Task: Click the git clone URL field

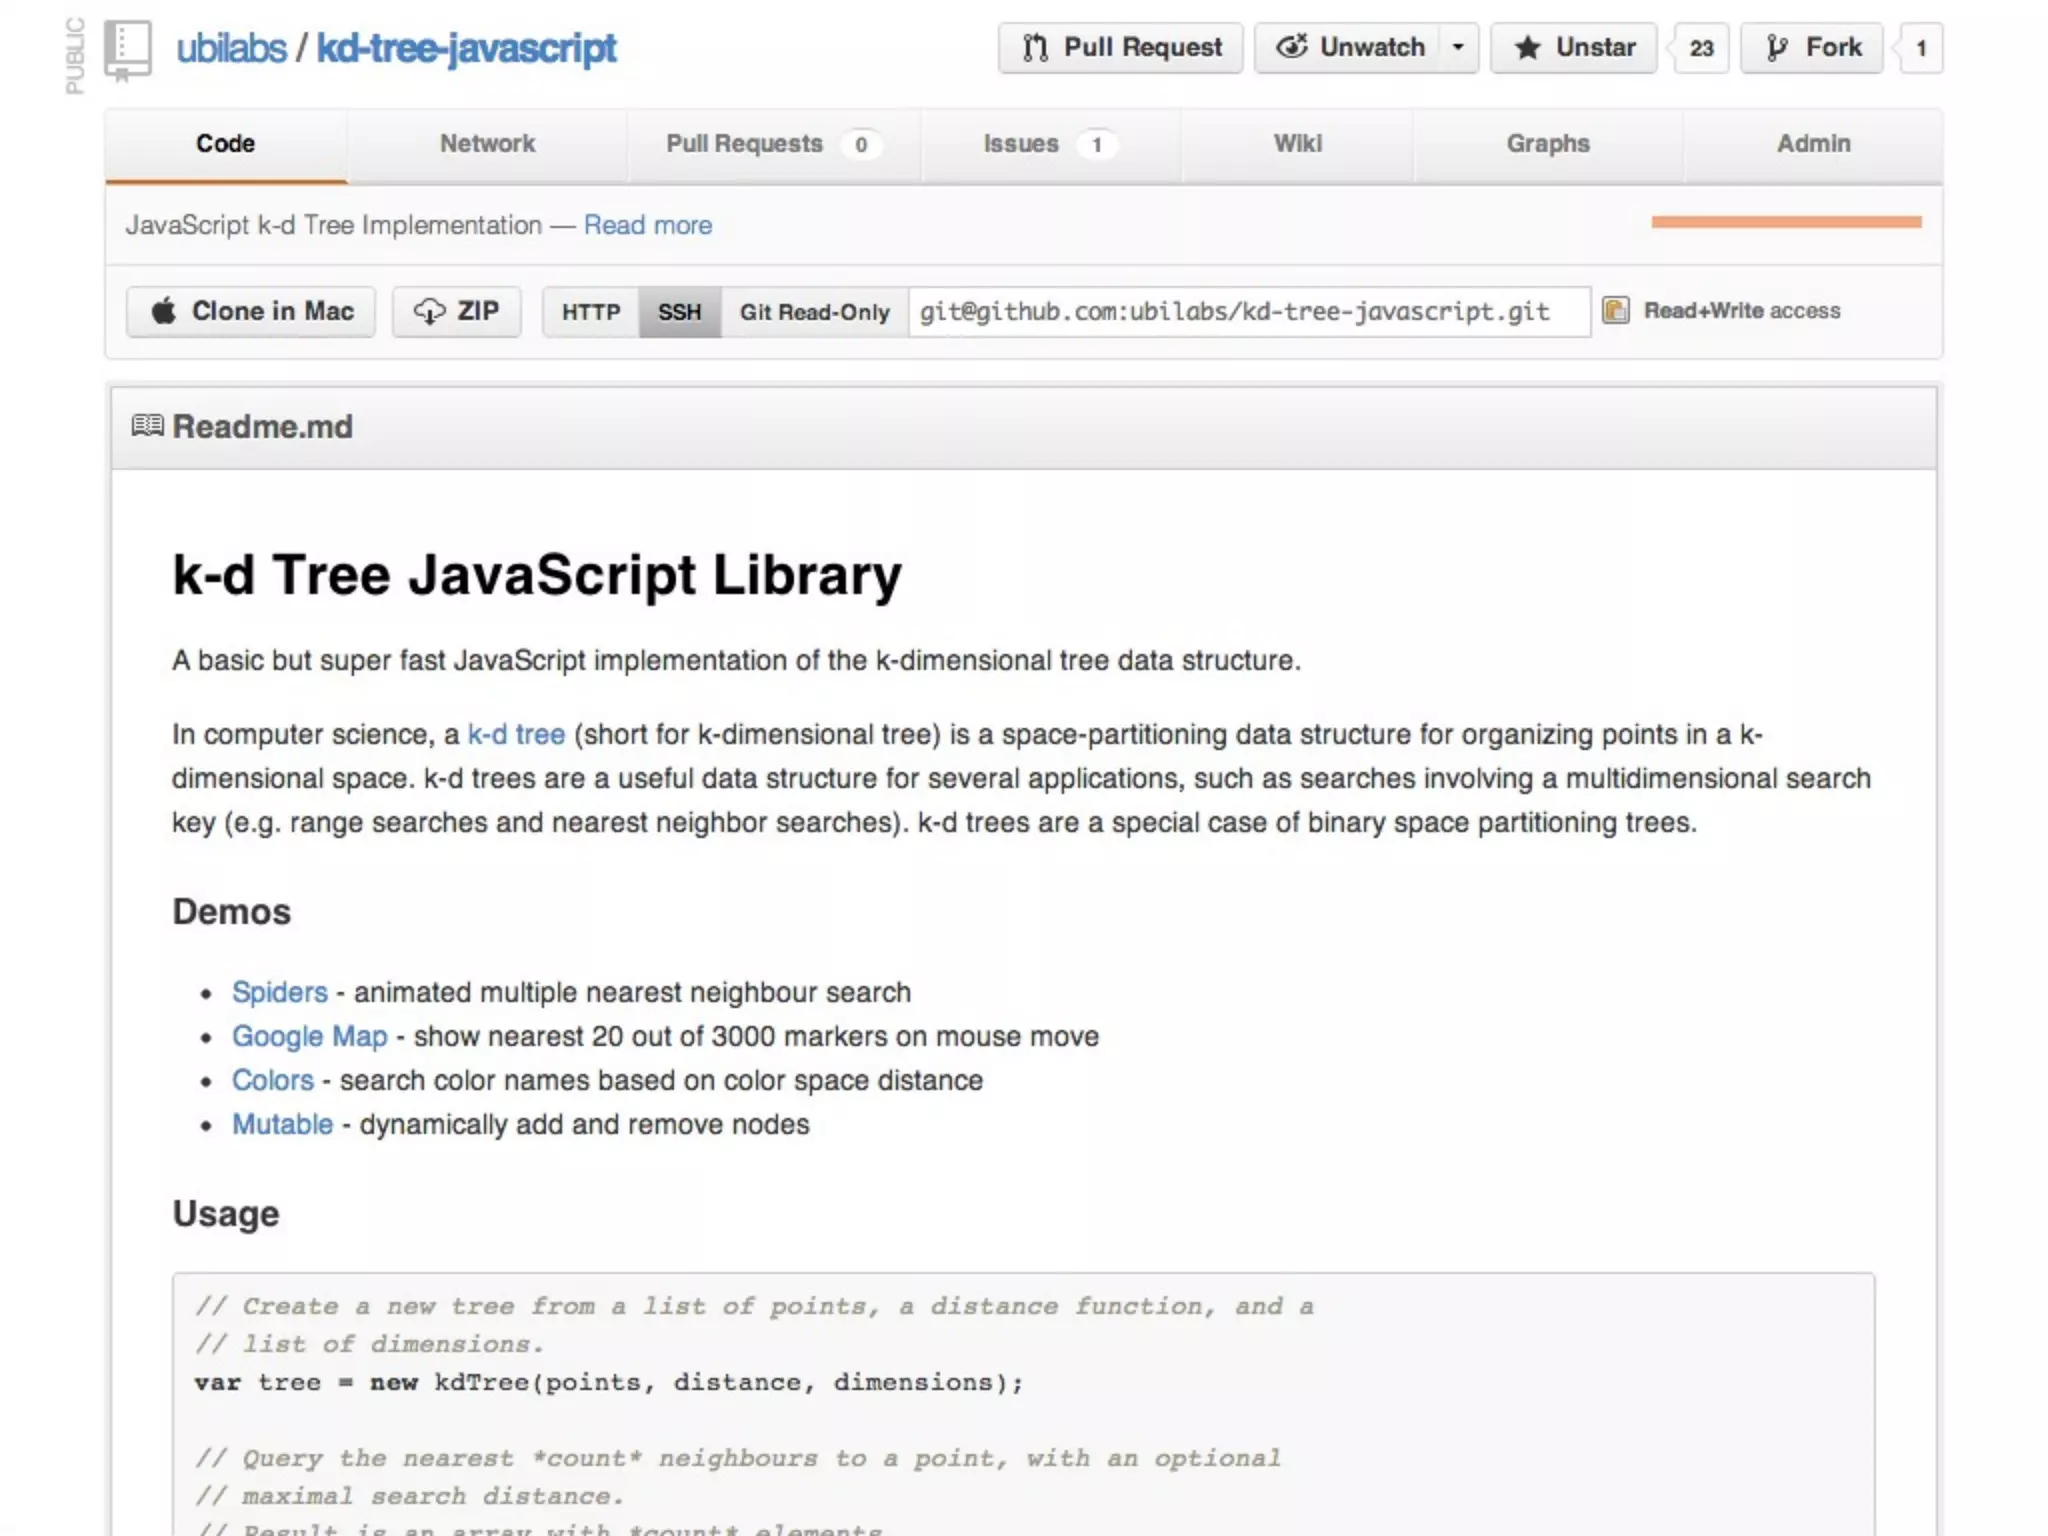Action: click(1248, 312)
